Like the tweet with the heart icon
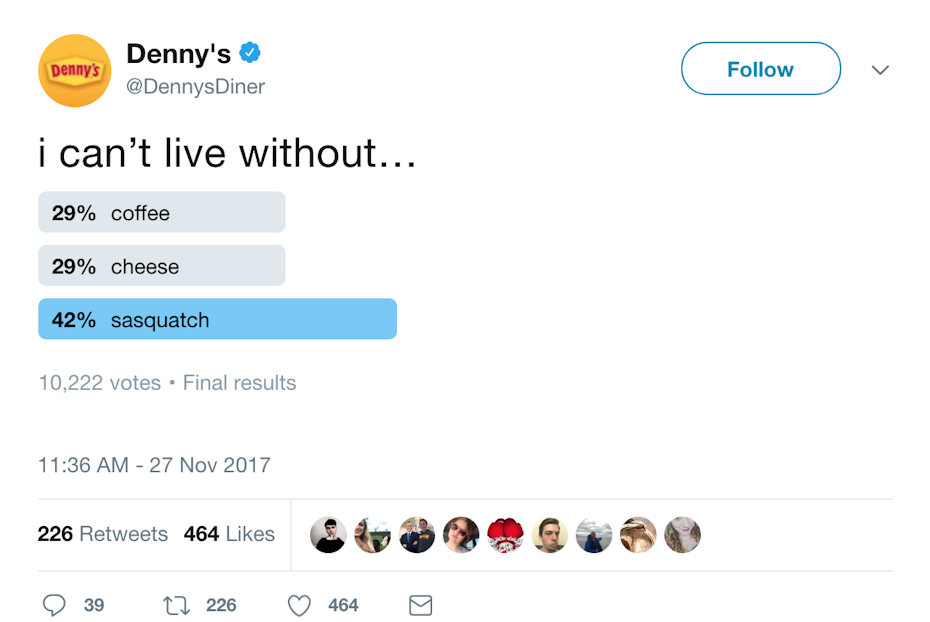930x622 pixels. pos(299,605)
